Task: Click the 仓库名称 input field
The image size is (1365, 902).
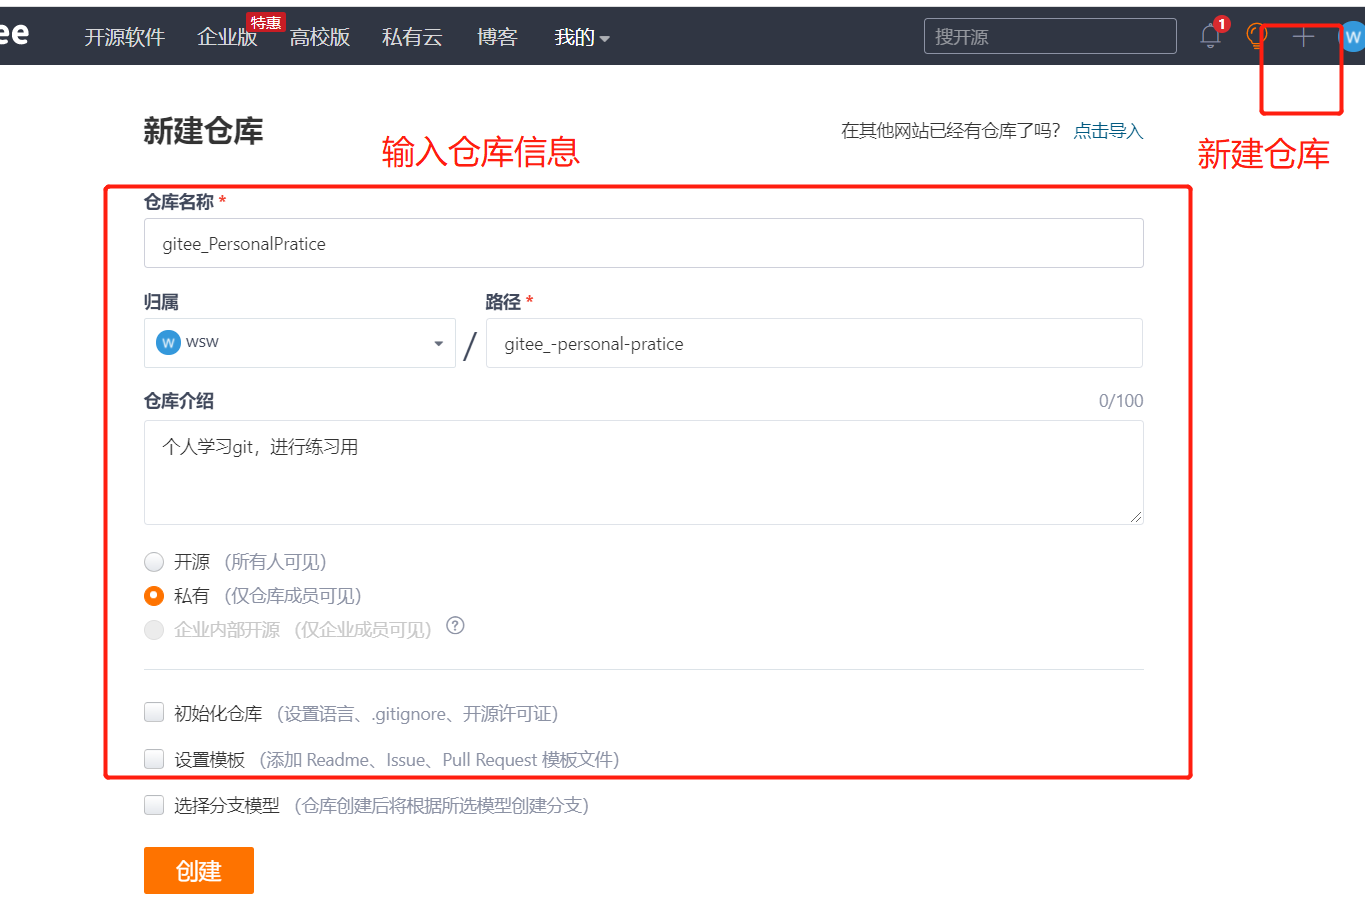Action: pos(644,243)
